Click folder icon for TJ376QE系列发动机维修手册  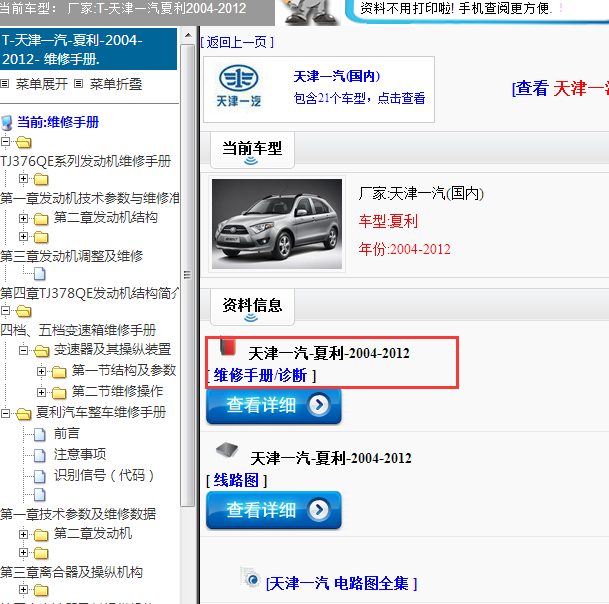[x=24, y=142]
